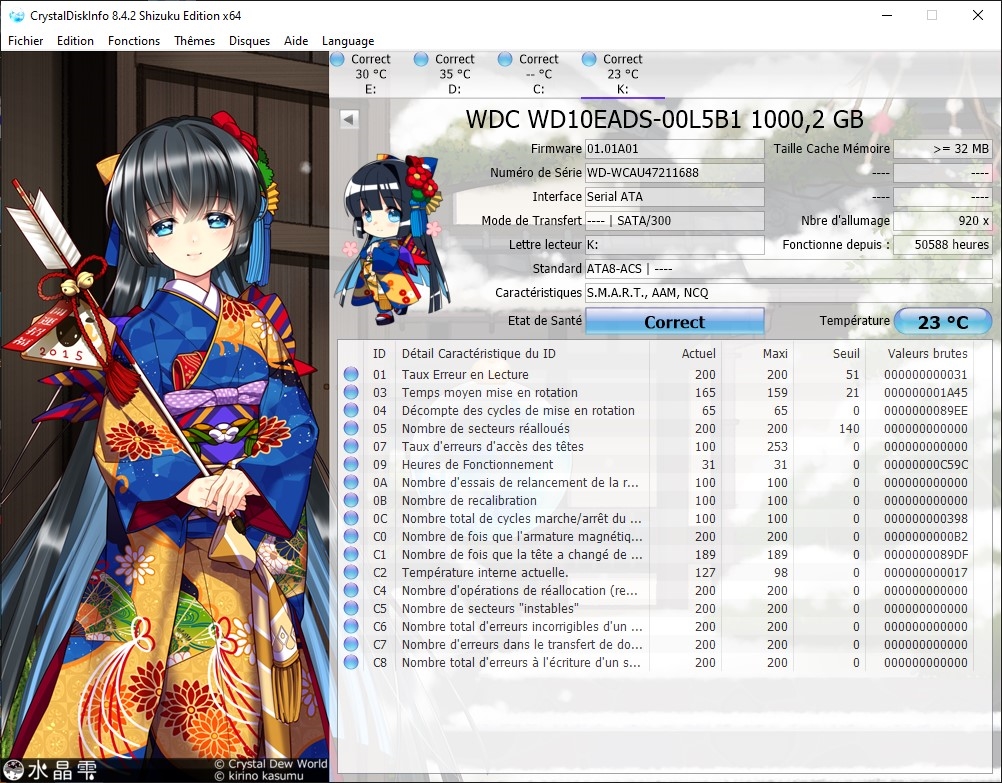Click the Correct health status button
The height and width of the screenshot is (783, 1002).
coord(675,322)
